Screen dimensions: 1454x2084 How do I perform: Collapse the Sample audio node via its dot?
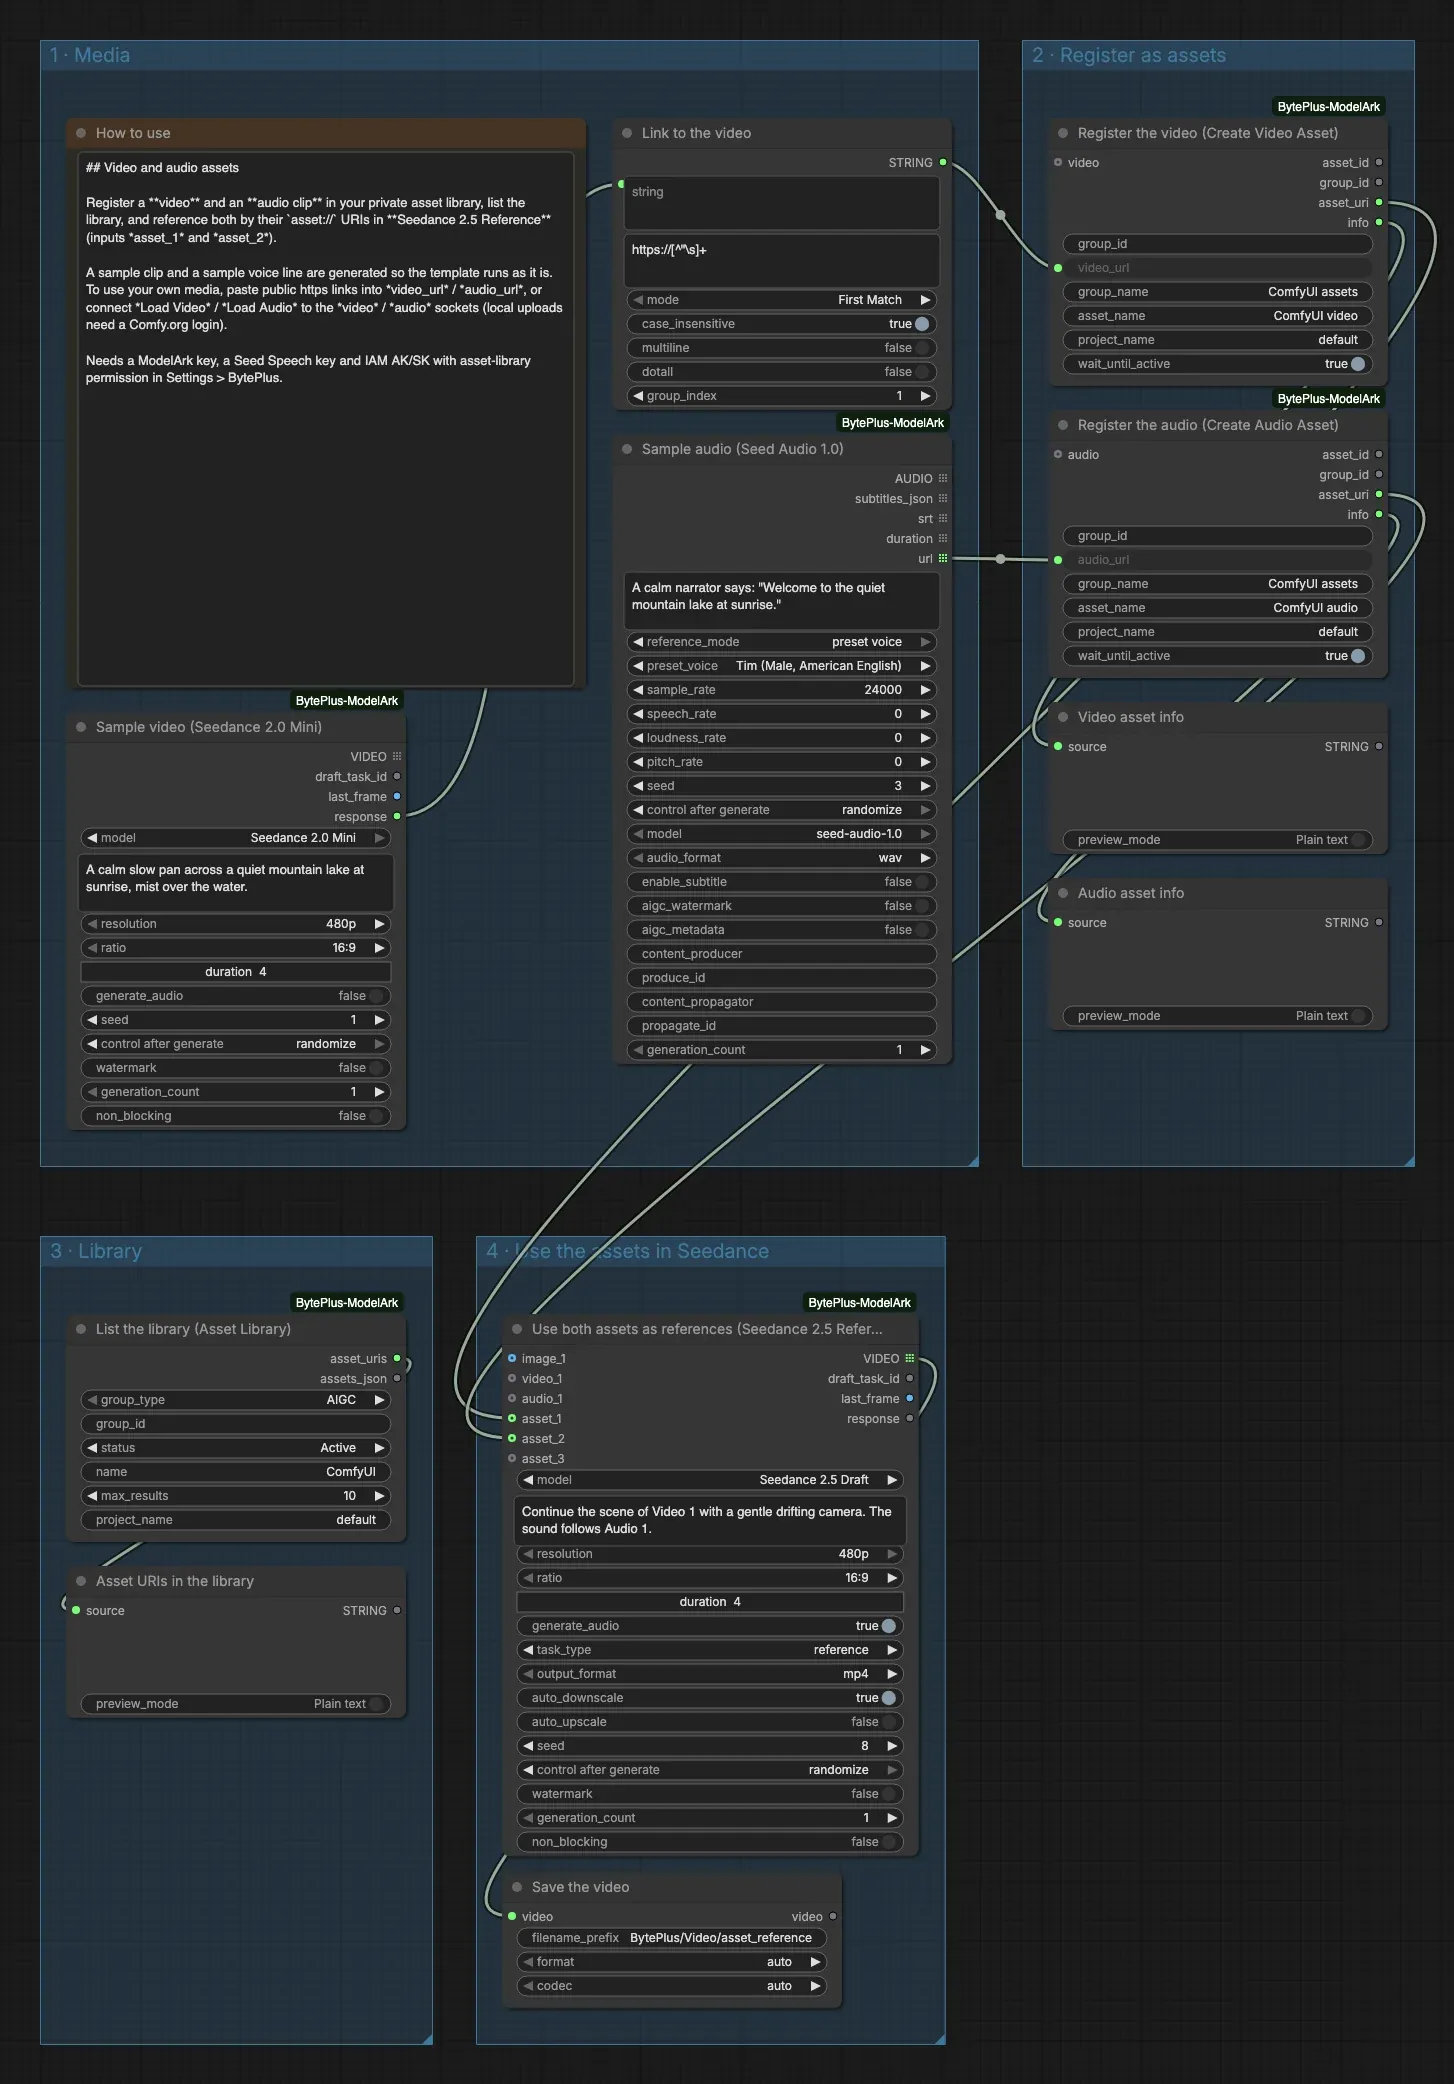click(x=627, y=449)
